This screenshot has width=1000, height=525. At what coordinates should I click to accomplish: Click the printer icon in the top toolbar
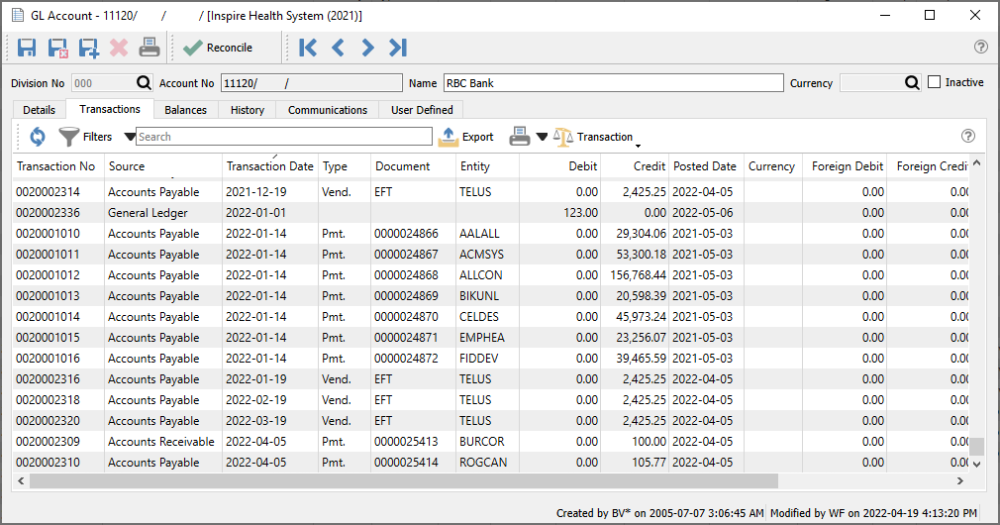pyautogui.click(x=148, y=47)
